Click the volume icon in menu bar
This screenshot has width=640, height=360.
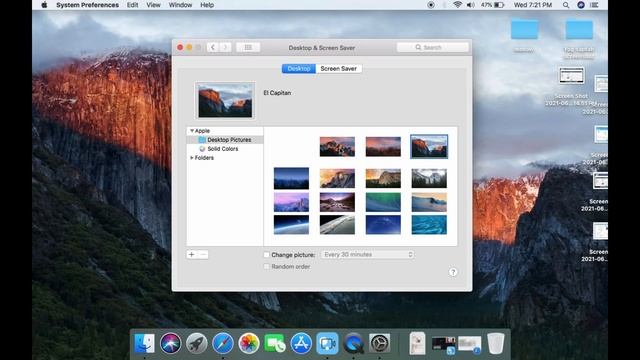tap(471, 5)
